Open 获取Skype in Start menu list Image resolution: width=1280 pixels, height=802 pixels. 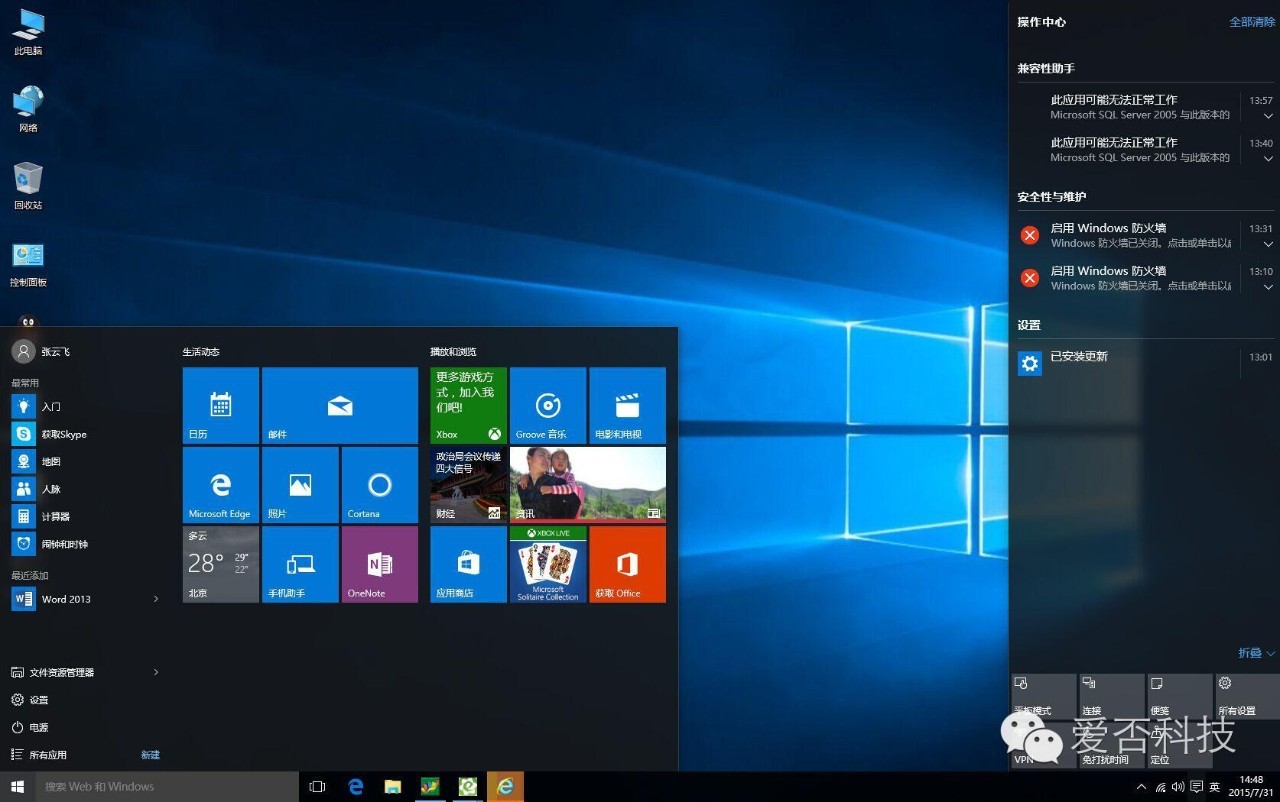click(63, 434)
